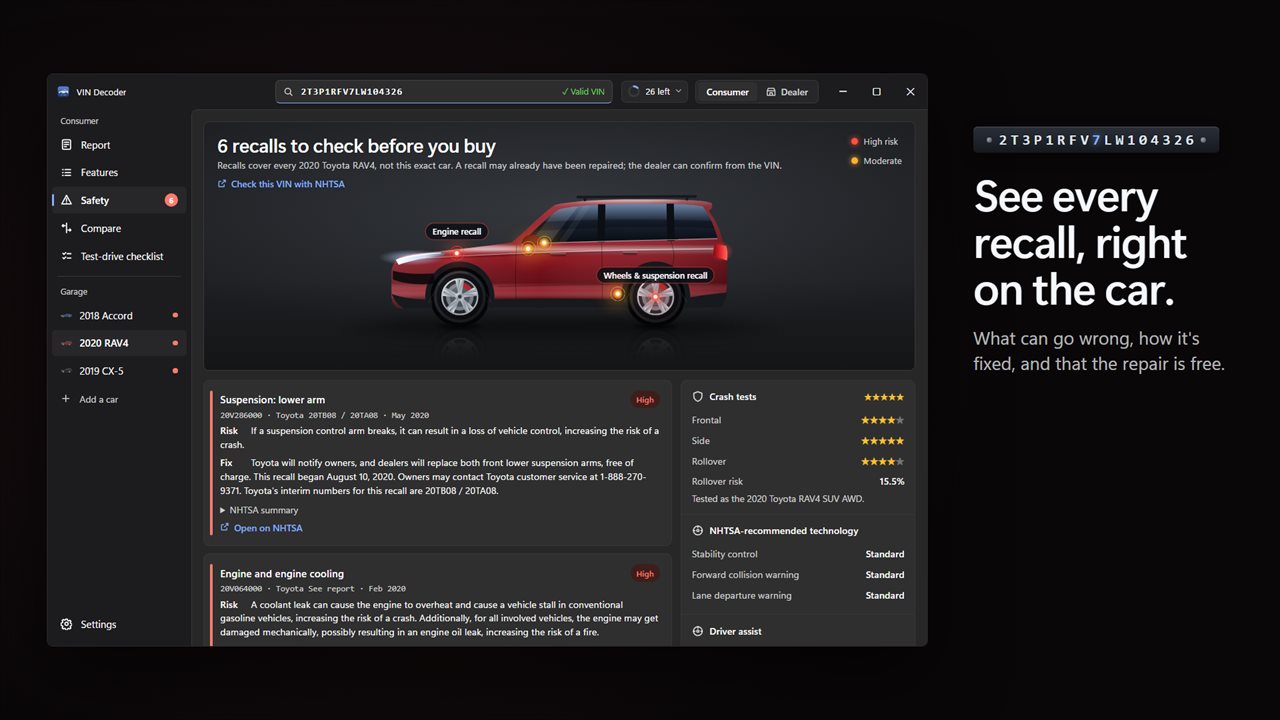Click the Rollover risk 15.5% value

click(x=891, y=481)
